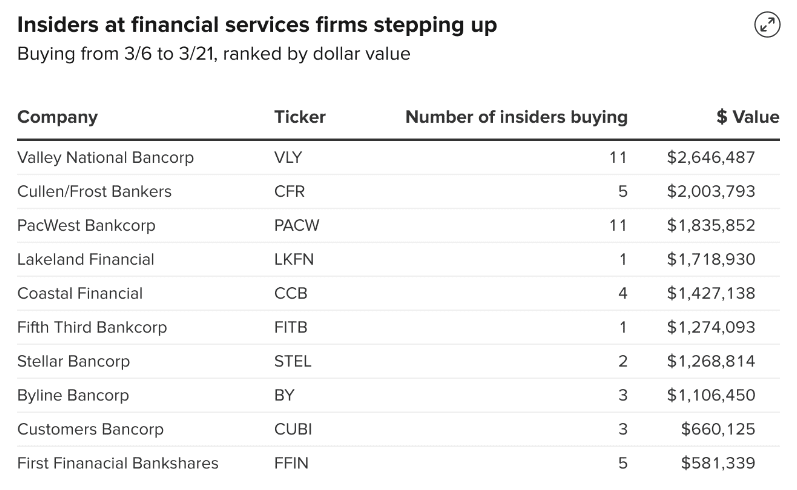
Task: Click the $1,106,450 Byline Bancorp value
Action: coord(711,396)
